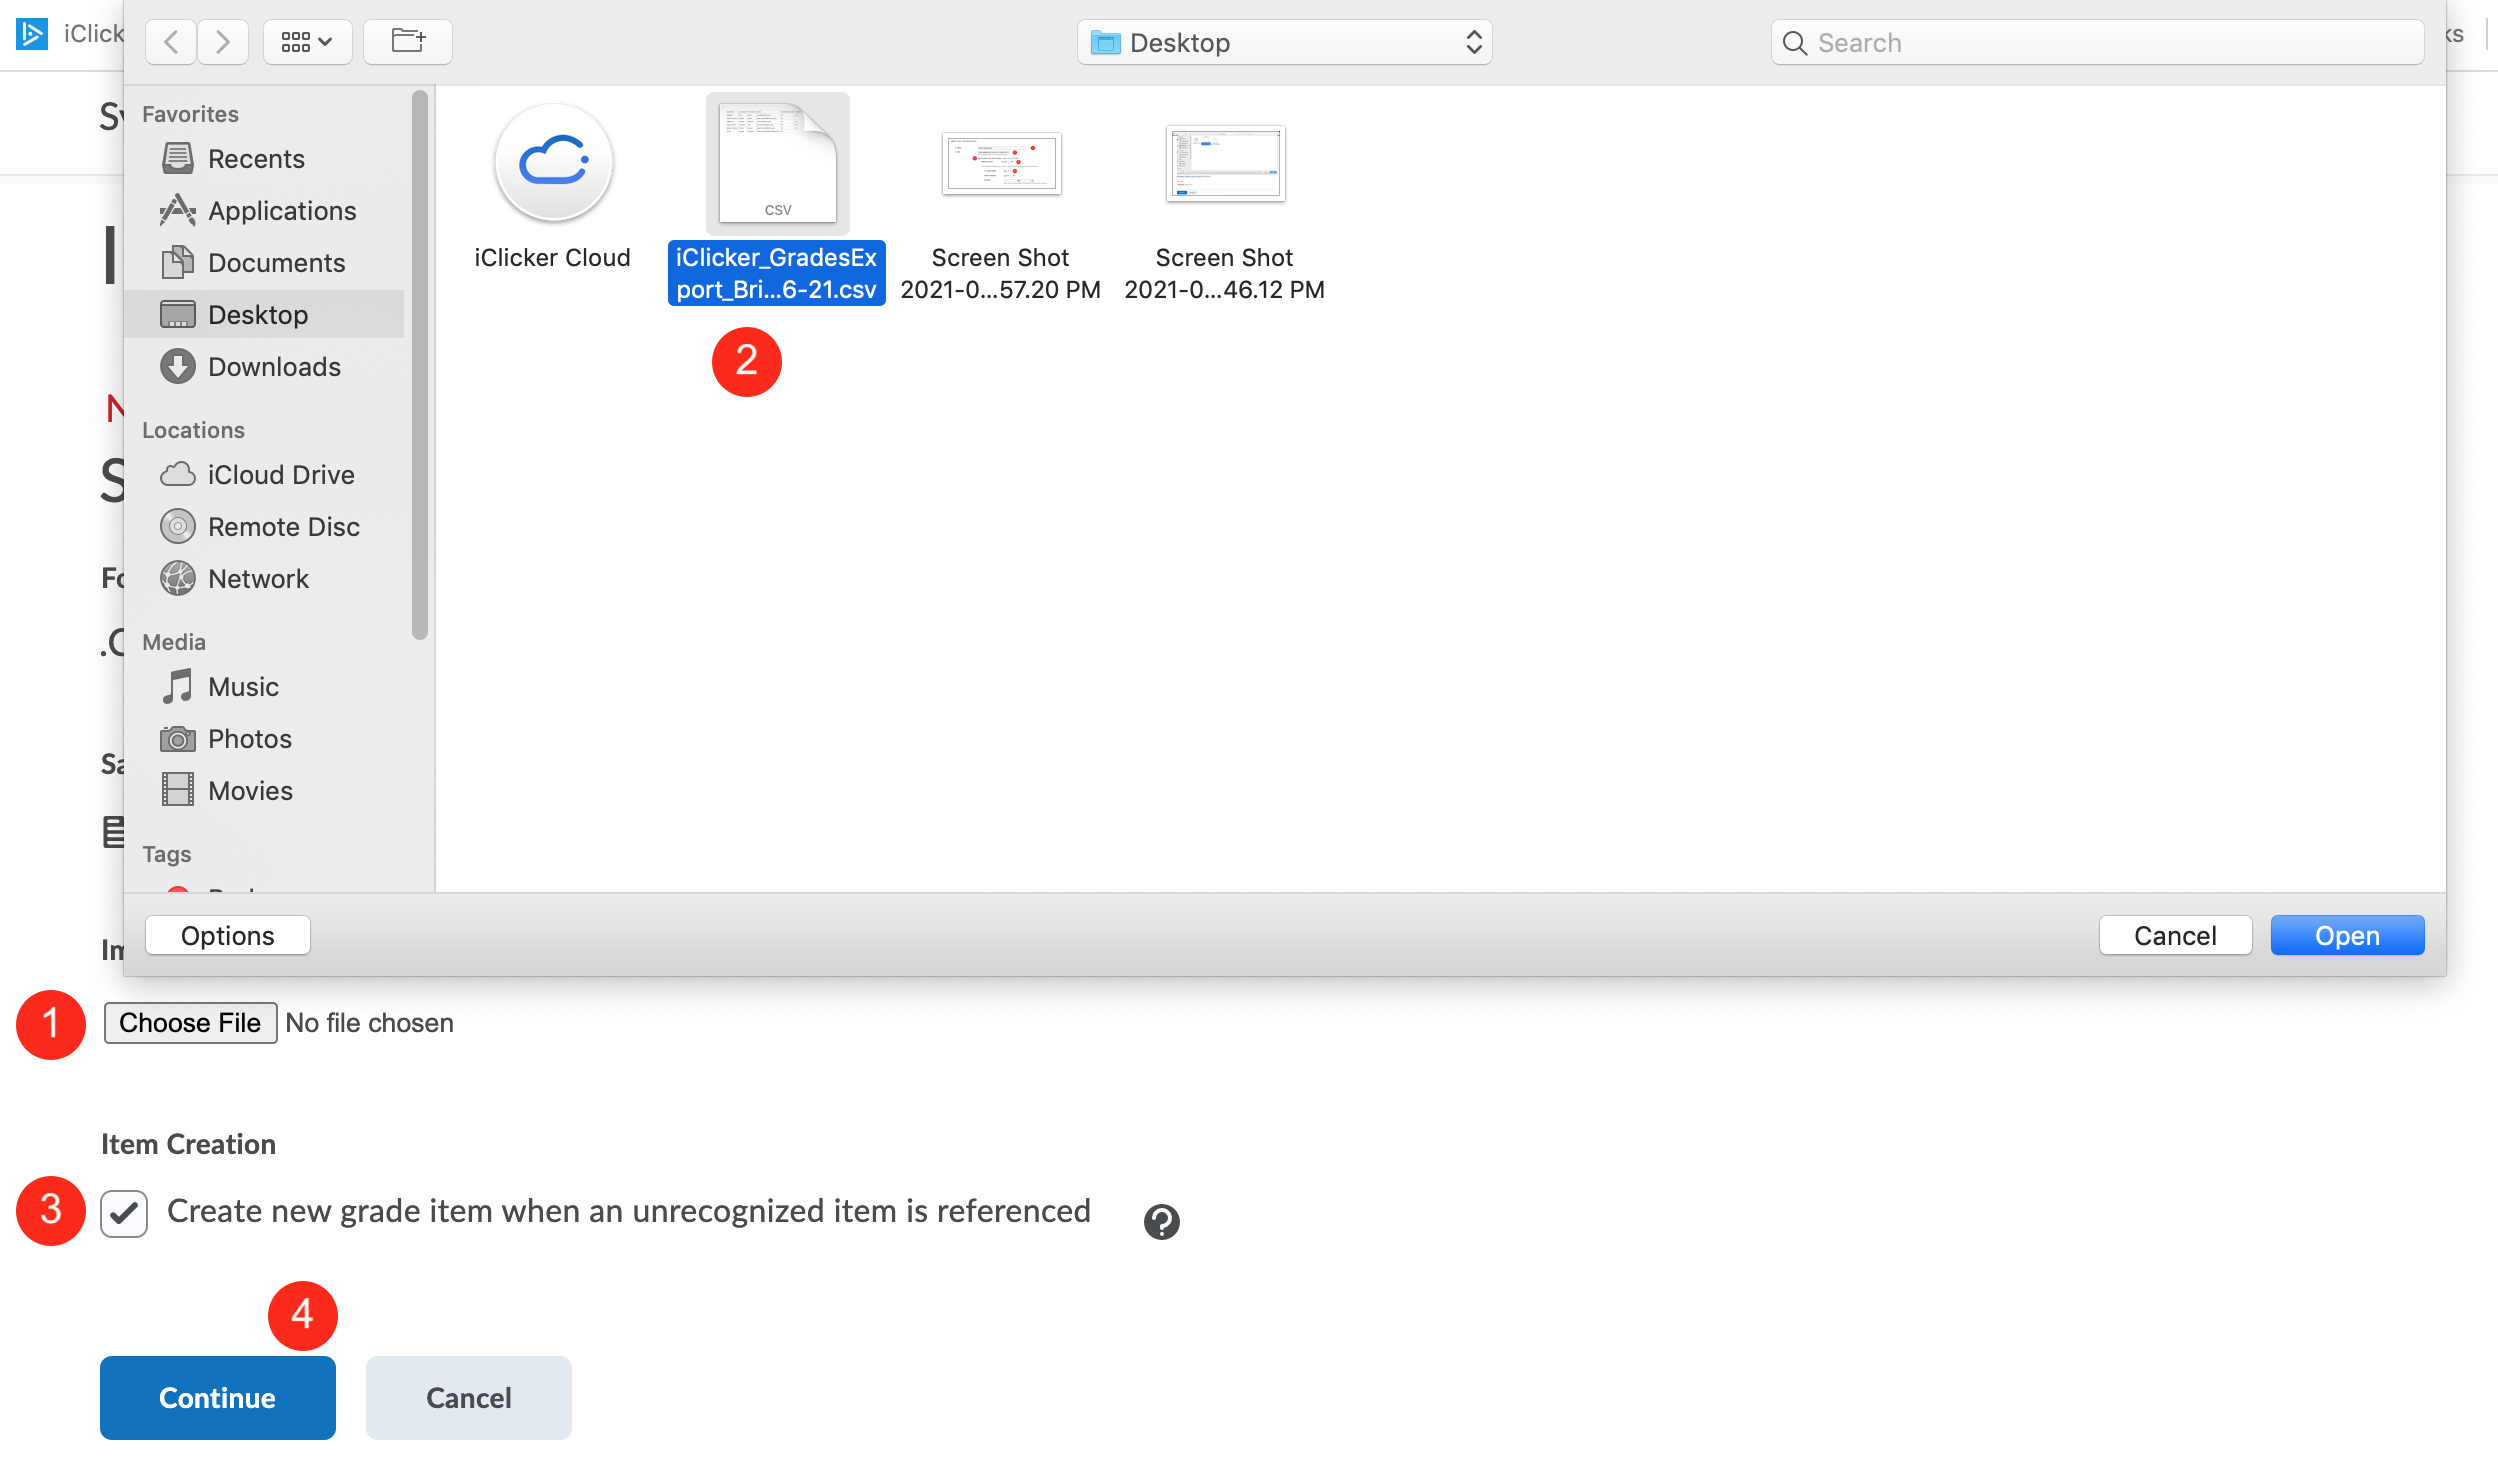Click the Remote Disc icon

(x=178, y=526)
